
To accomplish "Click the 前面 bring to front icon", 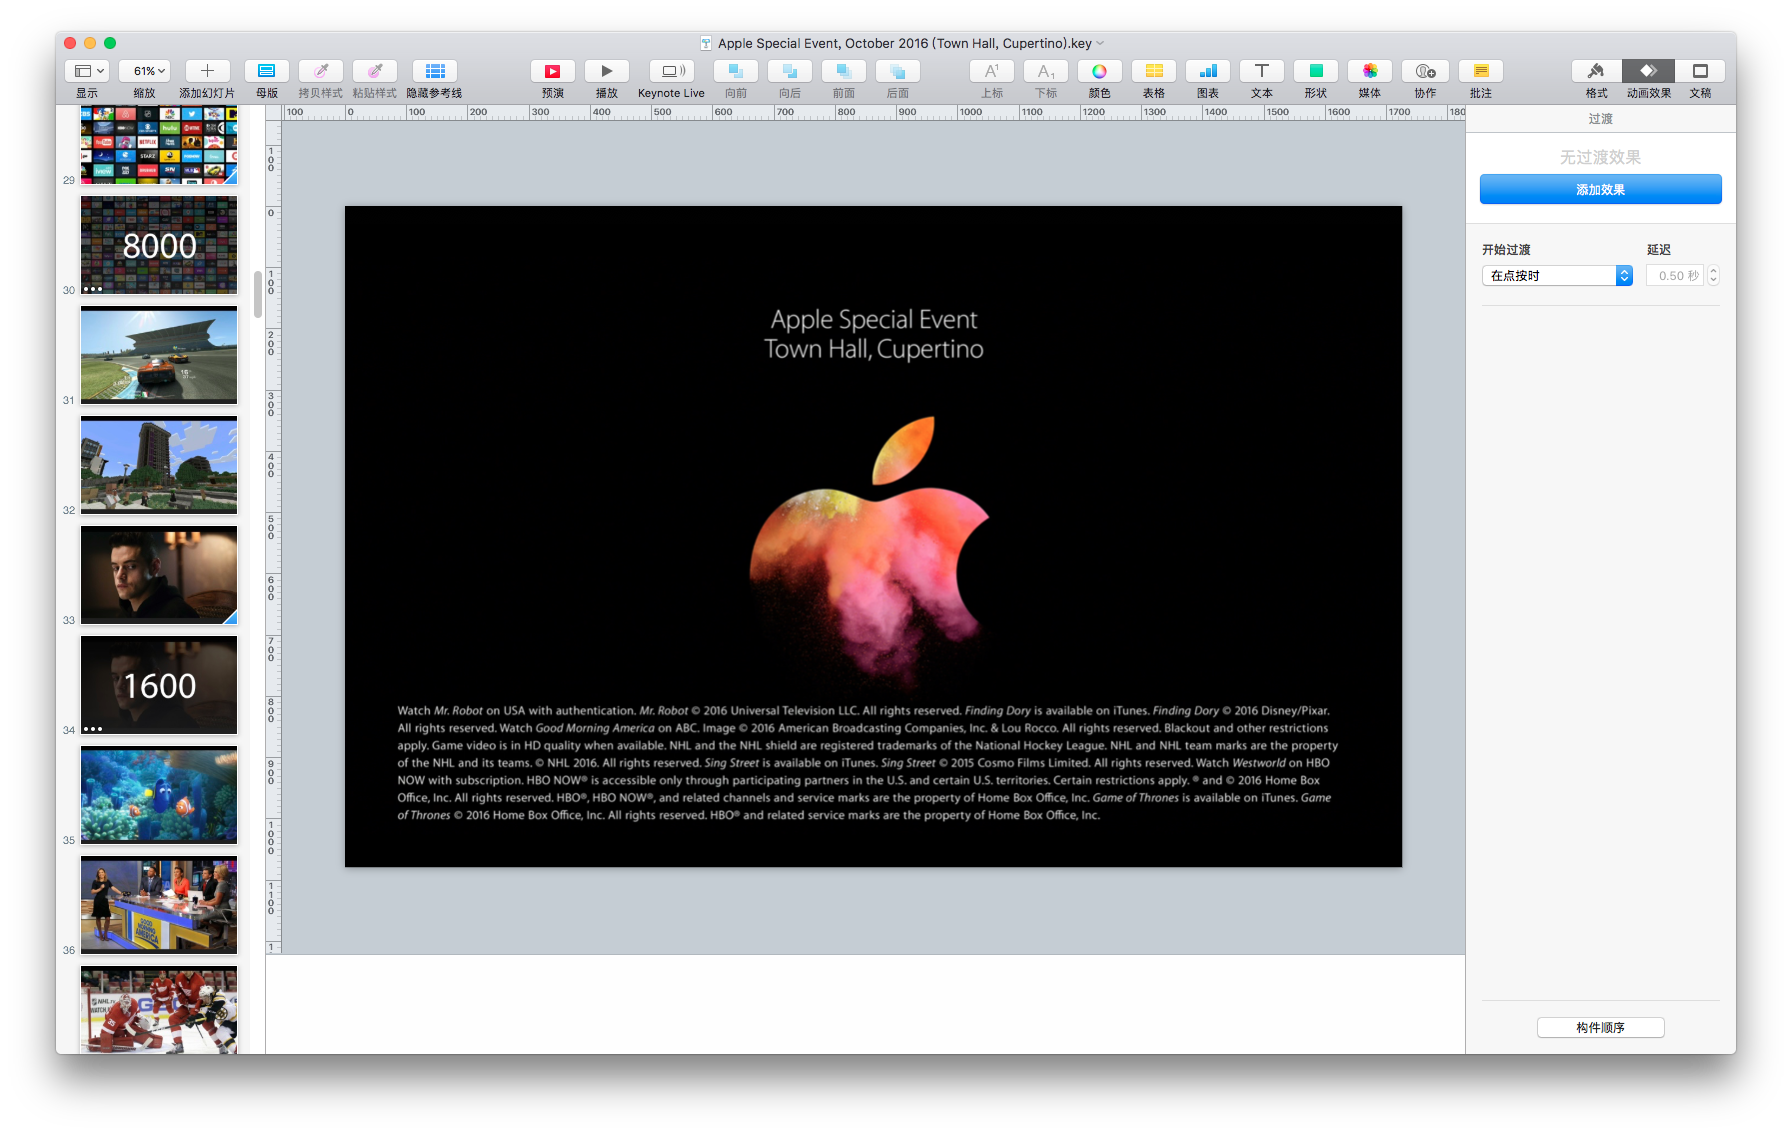I will [x=844, y=71].
